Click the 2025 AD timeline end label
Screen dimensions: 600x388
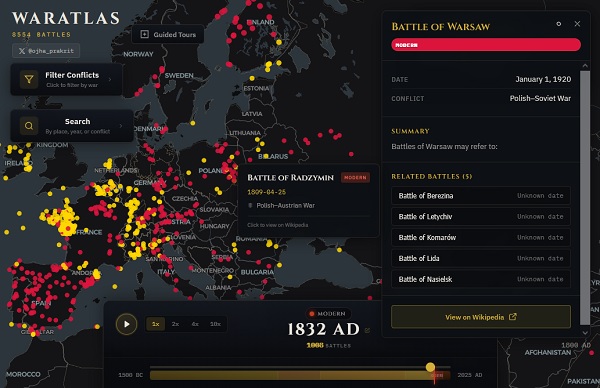[x=470, y=375]
